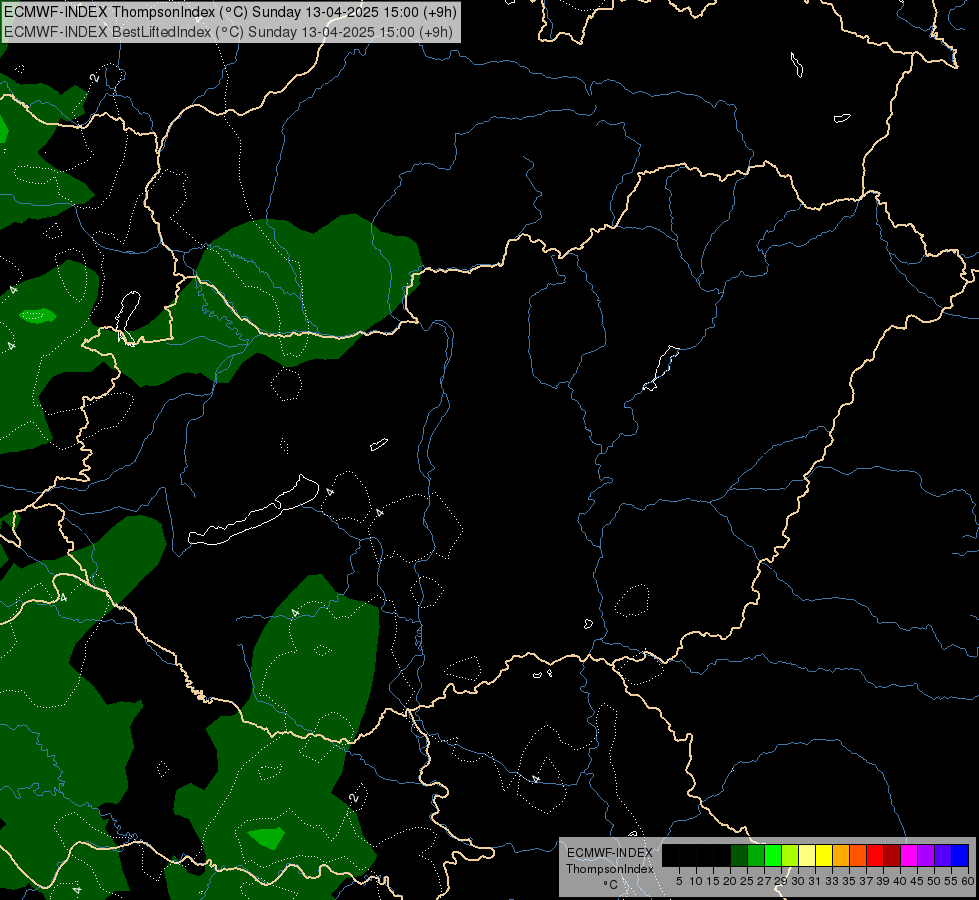The height and width of the screenshot is (900, 979).
Task: Click the ECMWF-INDEX BestLiftedIndex title line
Action: (x=229, y=31)
